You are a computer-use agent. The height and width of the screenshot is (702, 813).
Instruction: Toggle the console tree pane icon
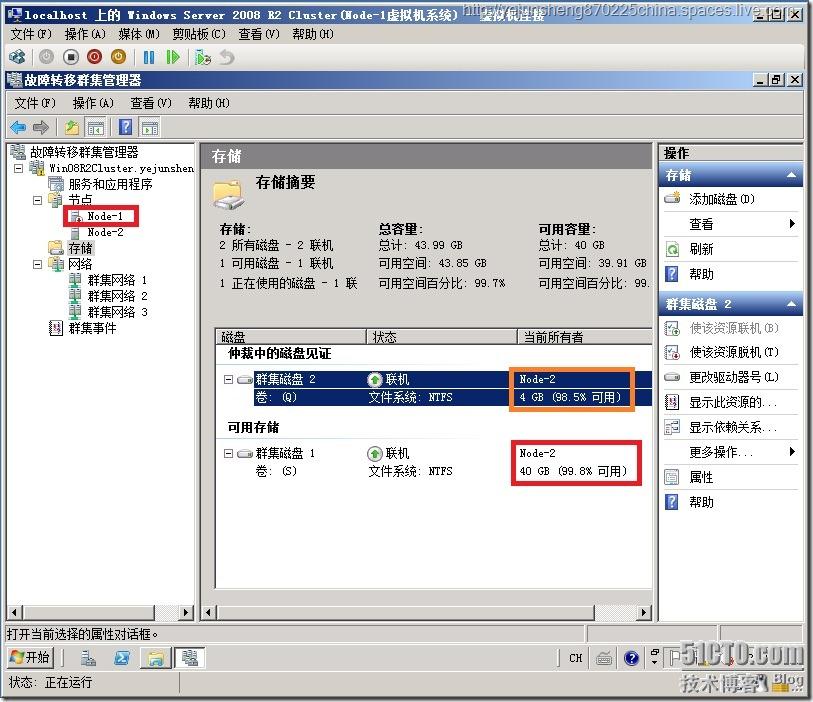[x=95, y=128]
